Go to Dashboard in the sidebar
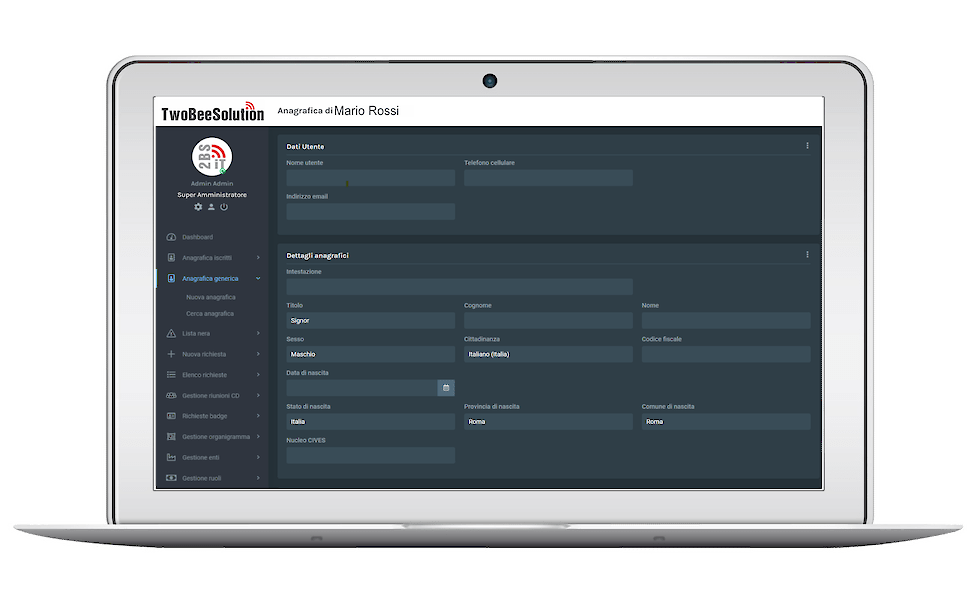The height and width of the screenshot is (600, 975). pos(197,237)
